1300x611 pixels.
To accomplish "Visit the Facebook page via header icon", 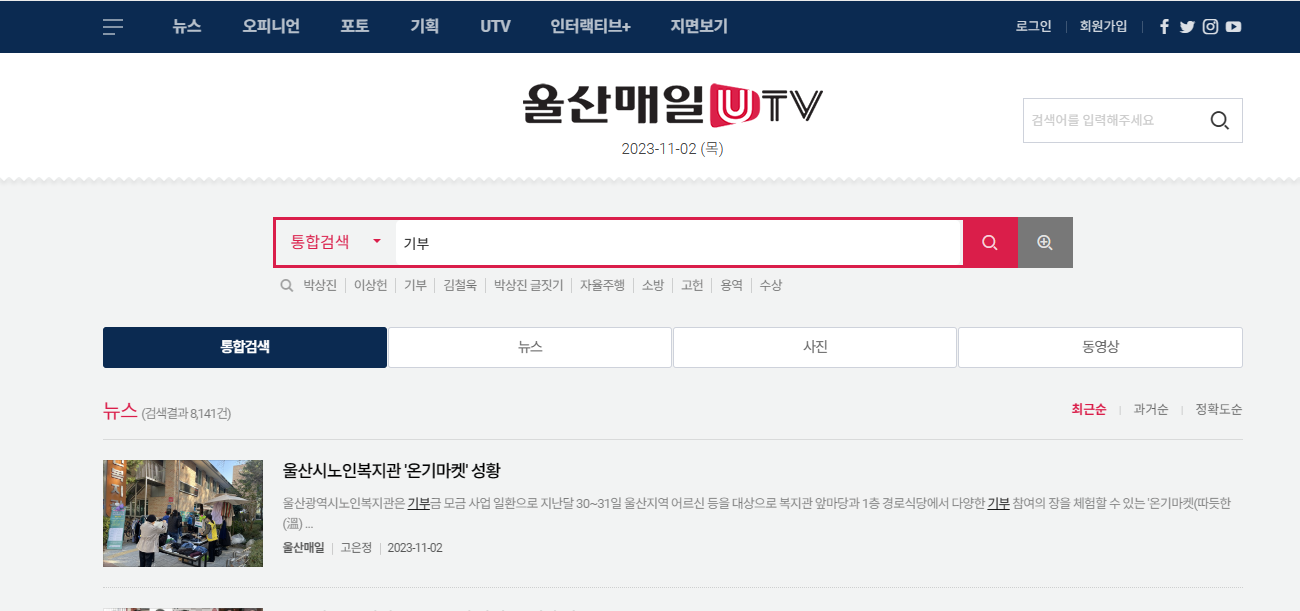I will tap(1164, 27).
